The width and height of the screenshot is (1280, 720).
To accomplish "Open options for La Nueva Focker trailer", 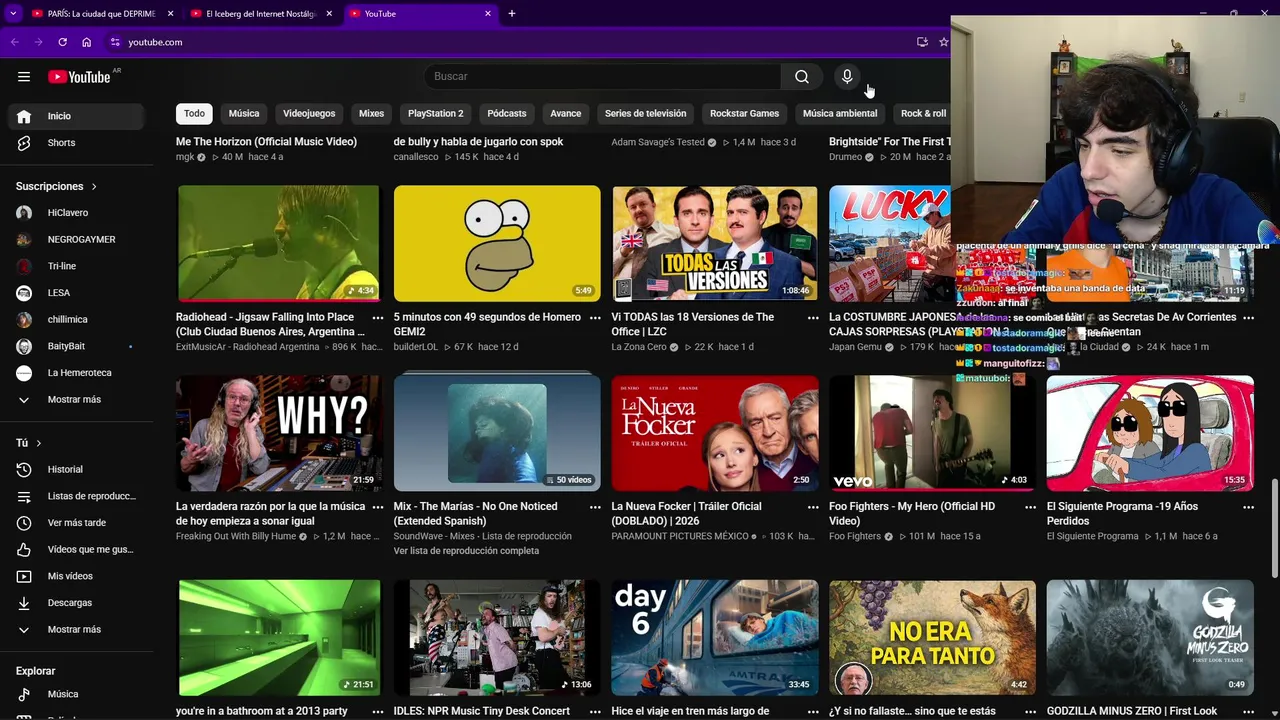I will [813, 507].
